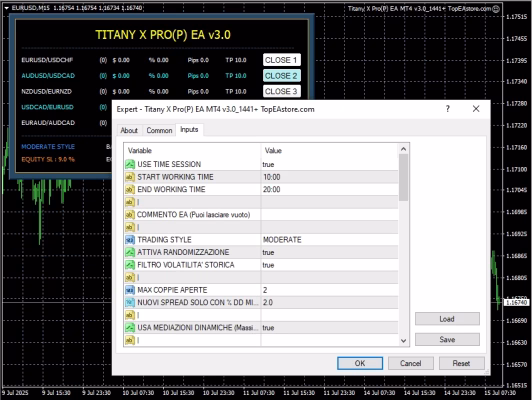Screen dimensions: 532x400
Task: Click the inputs list scroll-down arrow
Action: [403, 340]
